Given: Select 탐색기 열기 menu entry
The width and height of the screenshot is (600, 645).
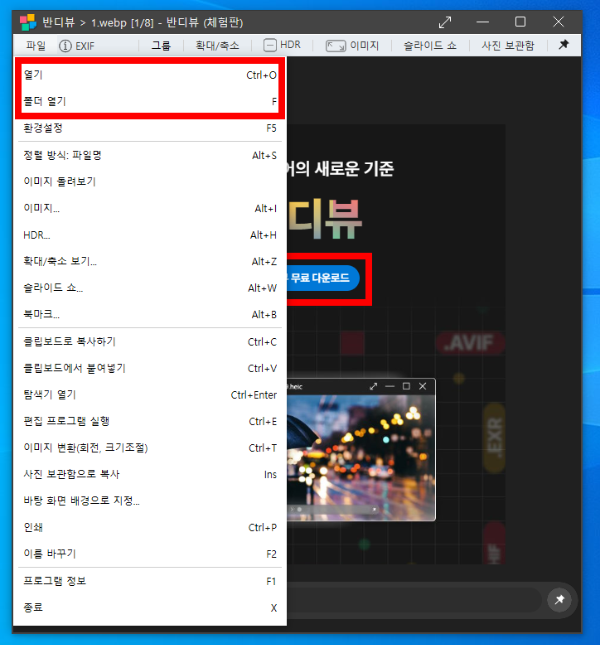Looking at the screenshot, I should click(x=150, y=394).
